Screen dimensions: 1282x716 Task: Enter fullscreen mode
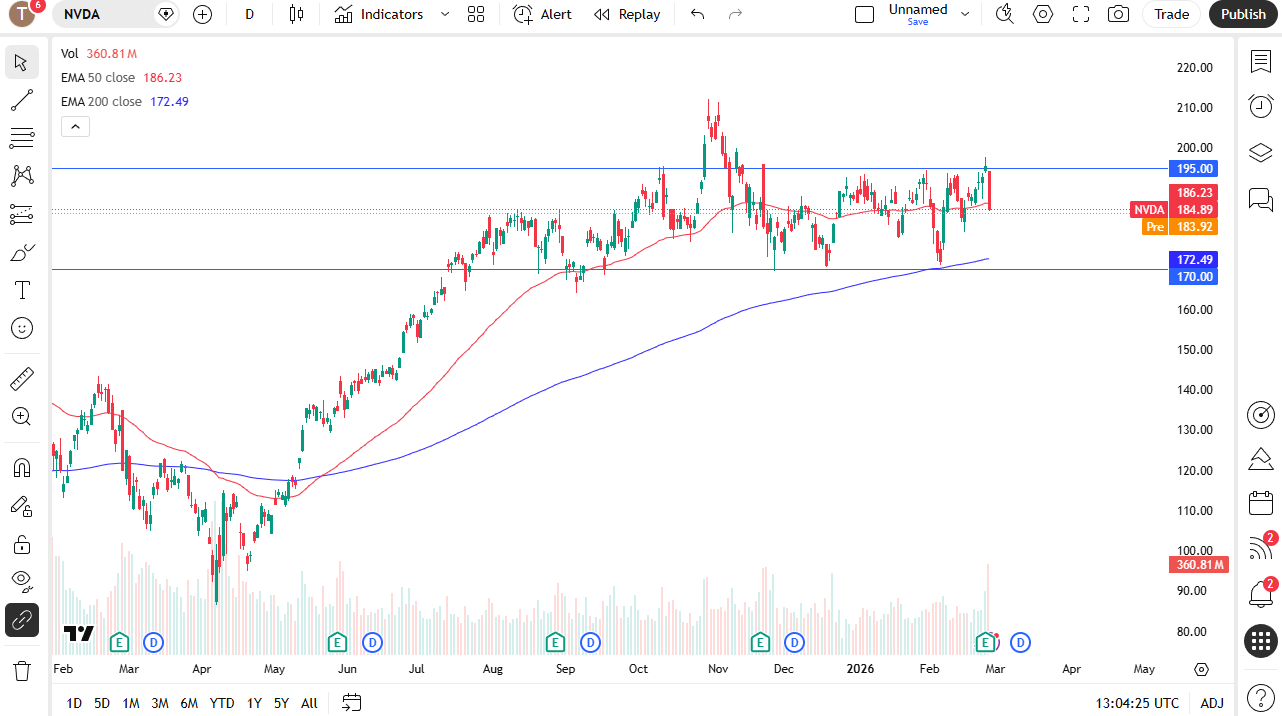click(1081, 14)
